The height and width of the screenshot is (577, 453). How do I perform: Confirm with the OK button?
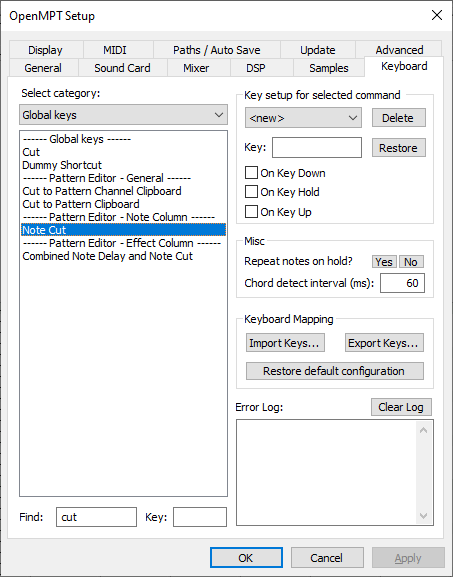246,558
